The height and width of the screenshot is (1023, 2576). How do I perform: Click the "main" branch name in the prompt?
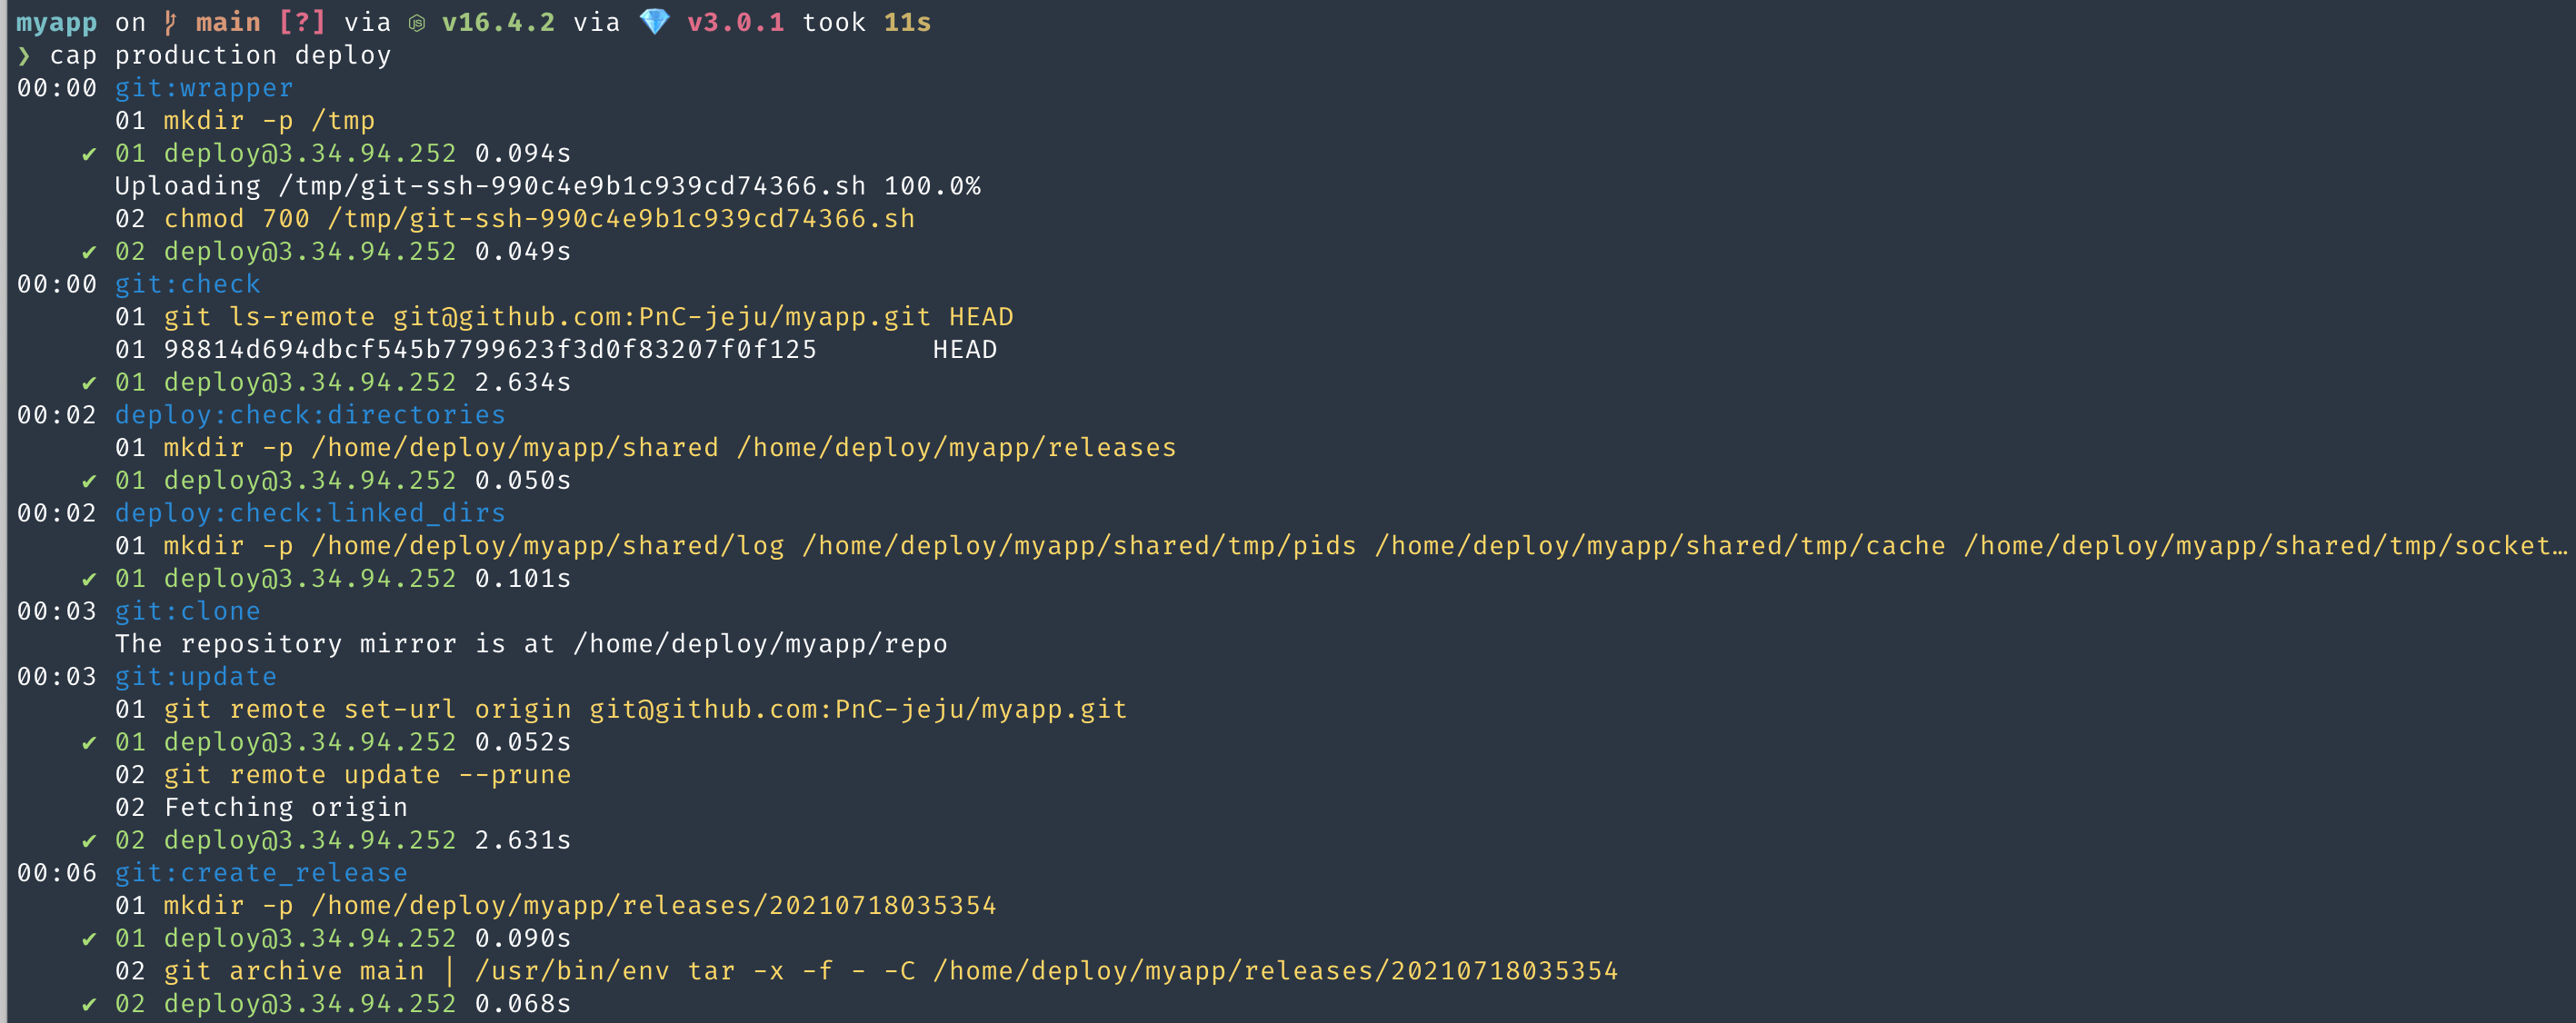click(228, 22)
